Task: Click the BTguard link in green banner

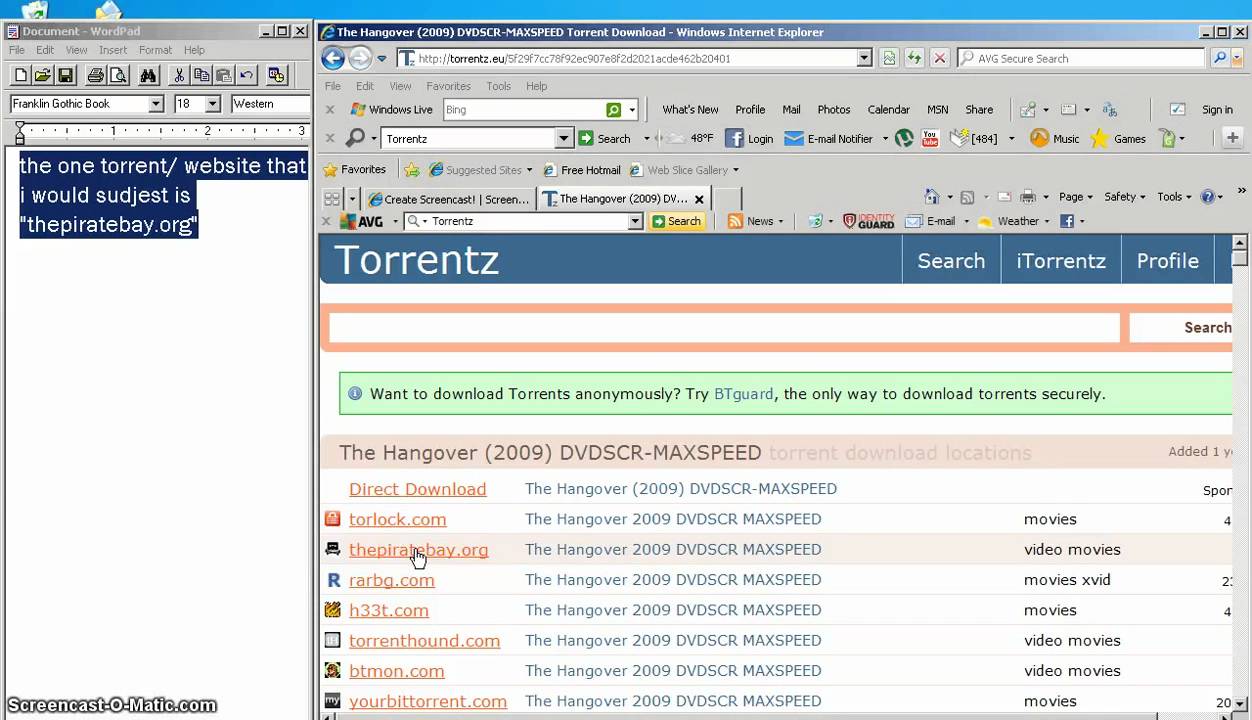Action: (x=743, y=394)
